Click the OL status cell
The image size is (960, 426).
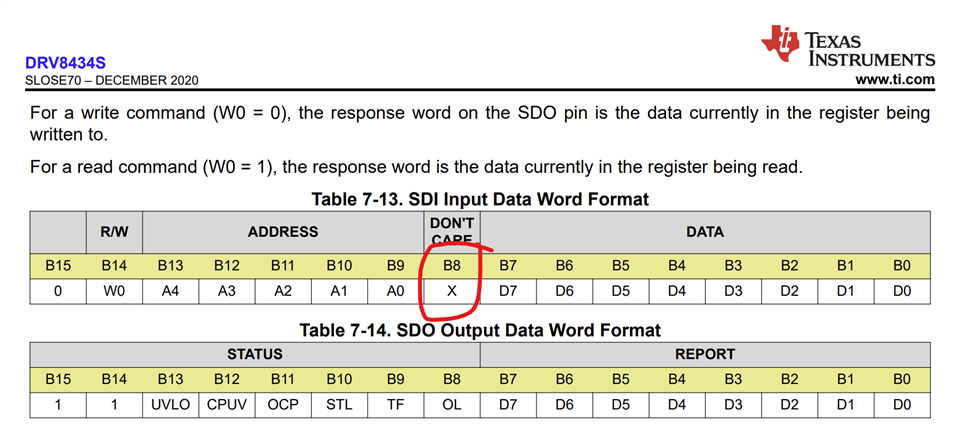452,405
